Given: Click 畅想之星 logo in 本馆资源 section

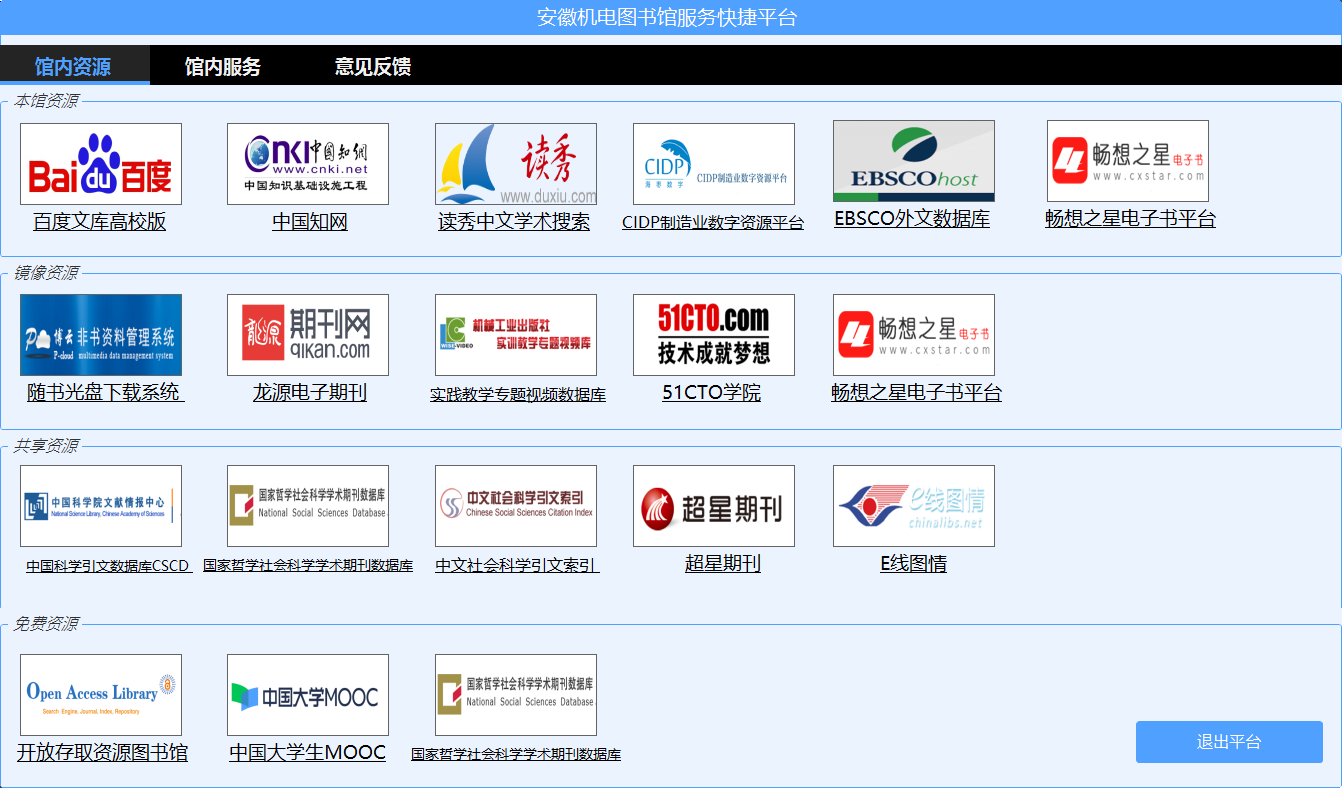Looking at the screenshot, I should (x=1128, y=161).
